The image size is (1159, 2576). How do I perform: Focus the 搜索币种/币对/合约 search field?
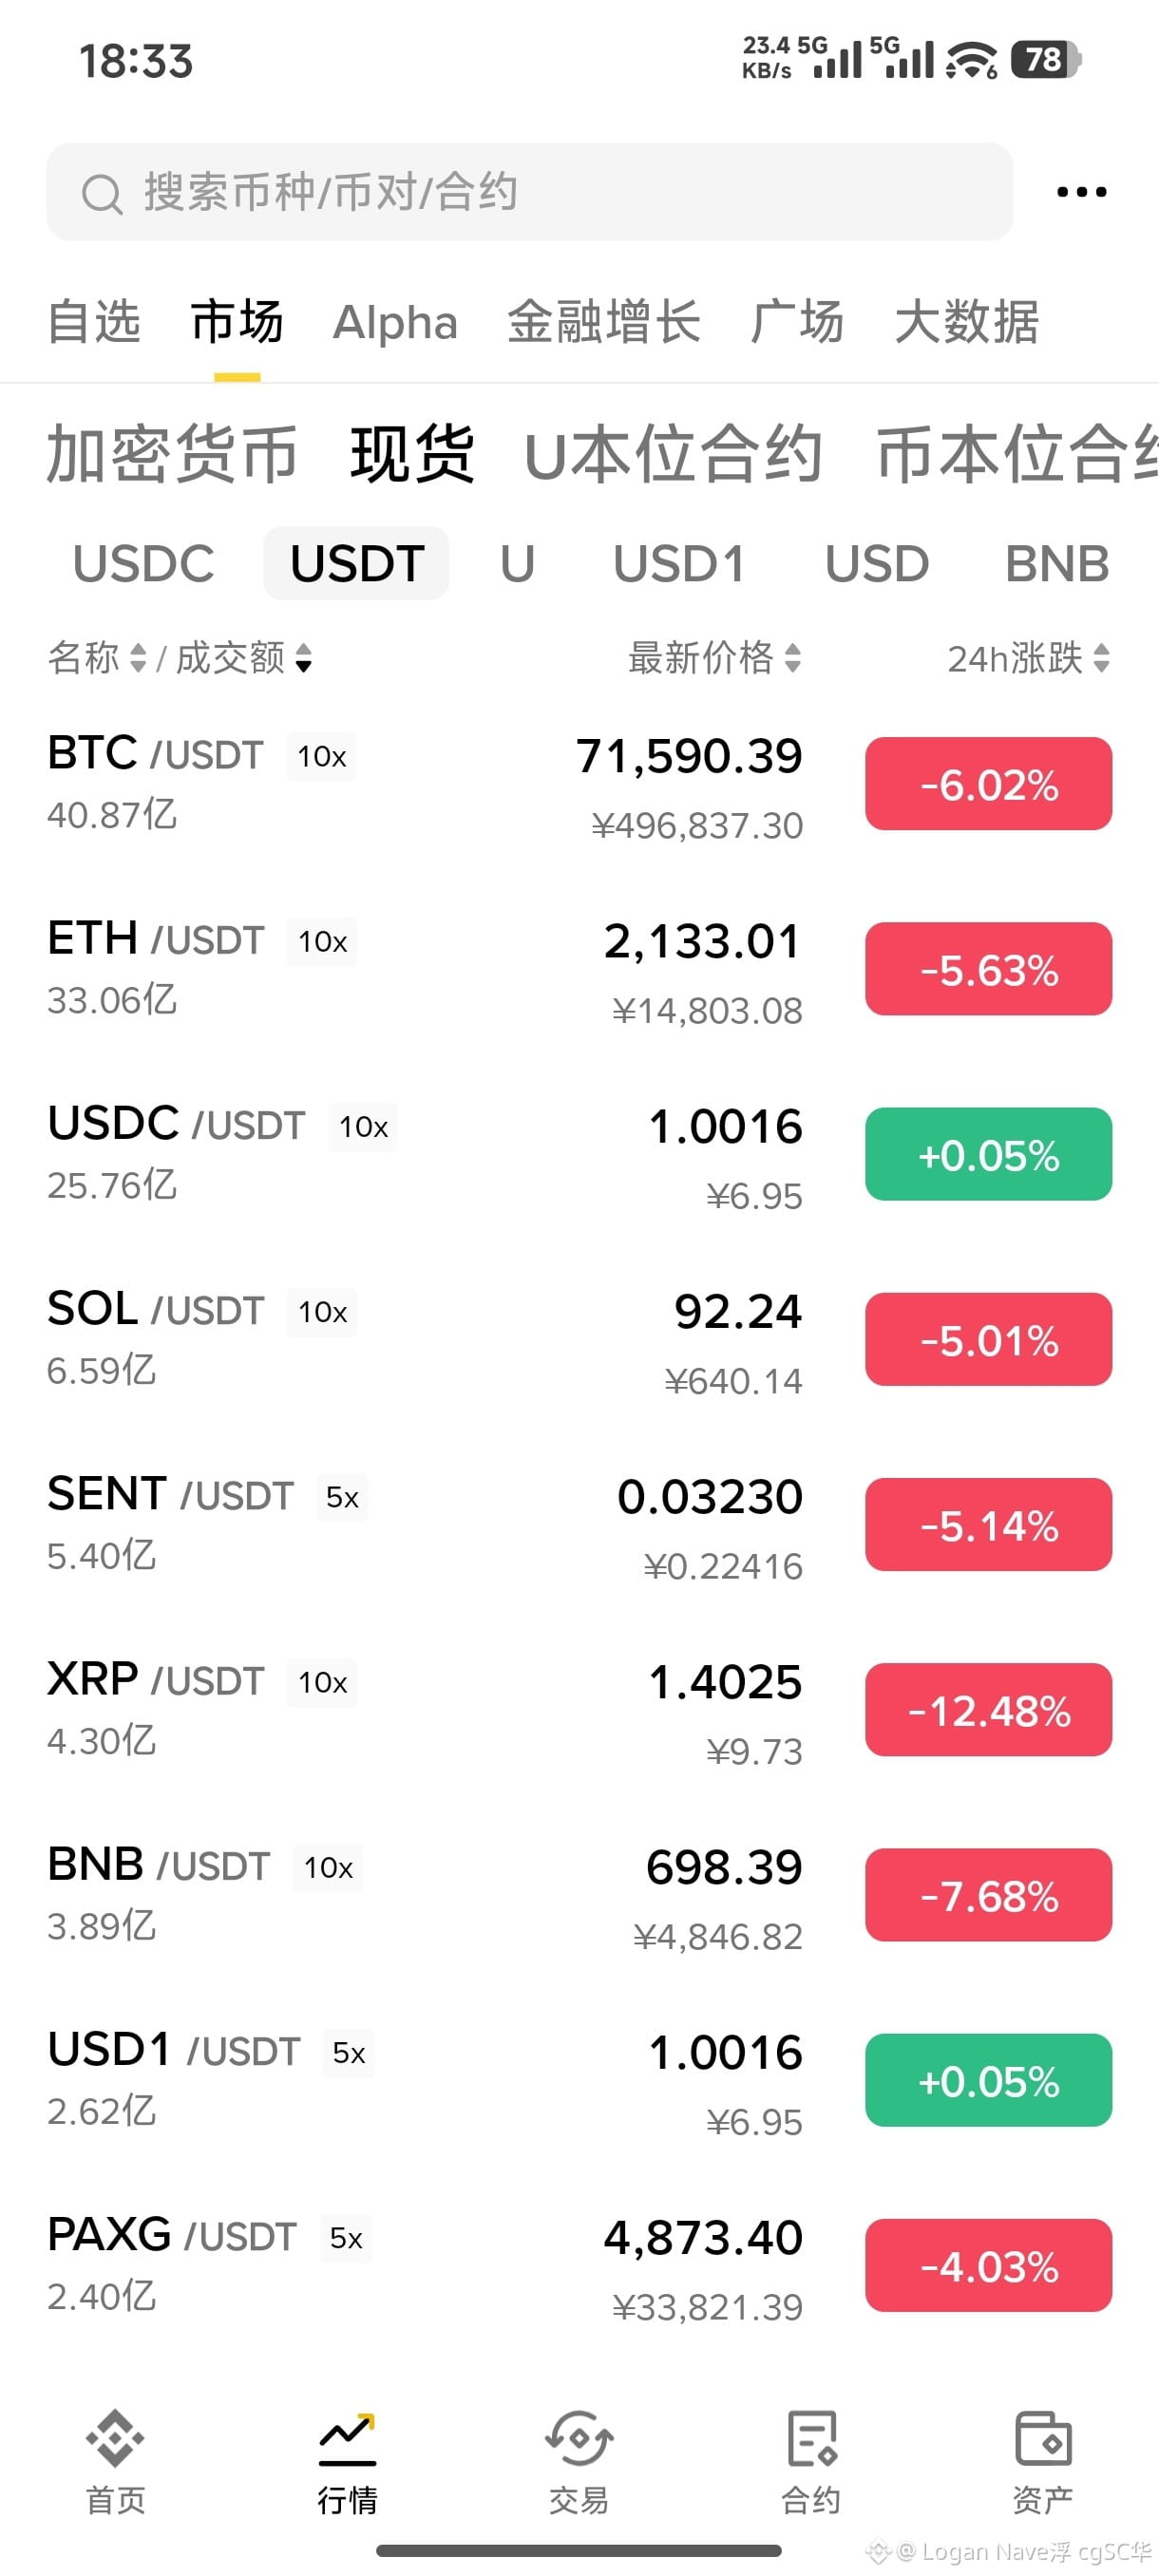(x=530, y=192)
